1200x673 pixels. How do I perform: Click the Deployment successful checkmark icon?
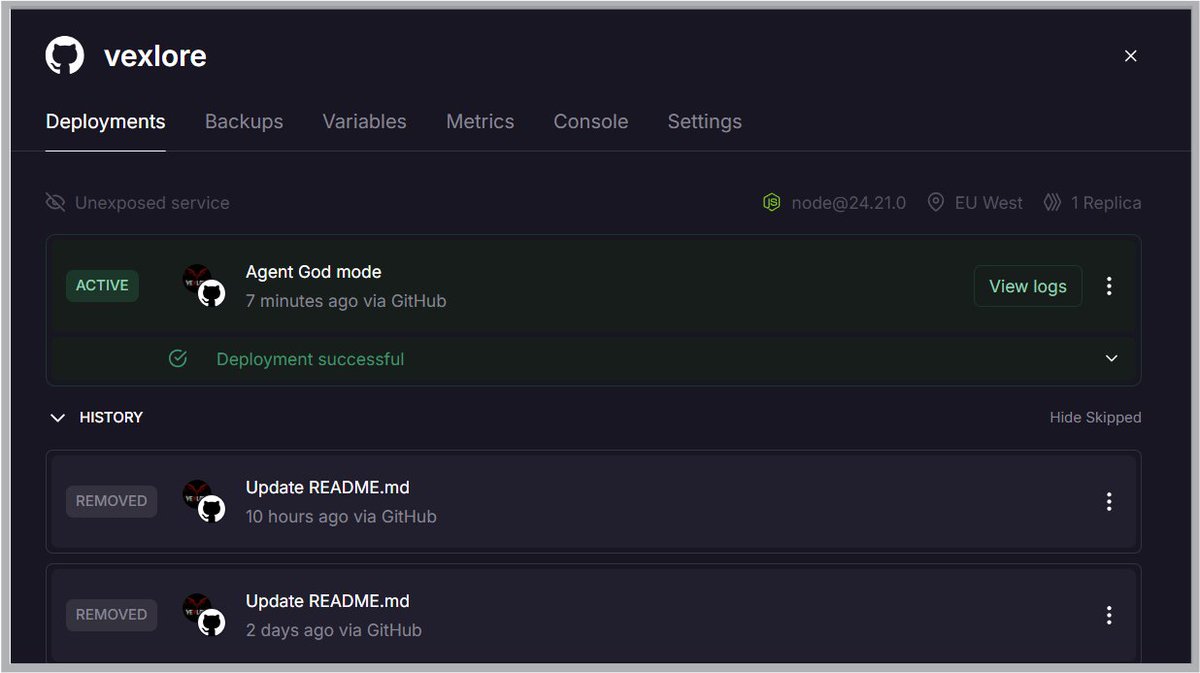pyautogui.click(x=178, y=358)
